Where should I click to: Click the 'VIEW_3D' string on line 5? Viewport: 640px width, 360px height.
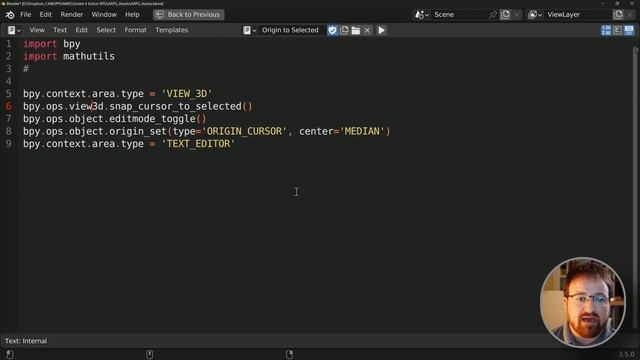(x=187, y=94)
